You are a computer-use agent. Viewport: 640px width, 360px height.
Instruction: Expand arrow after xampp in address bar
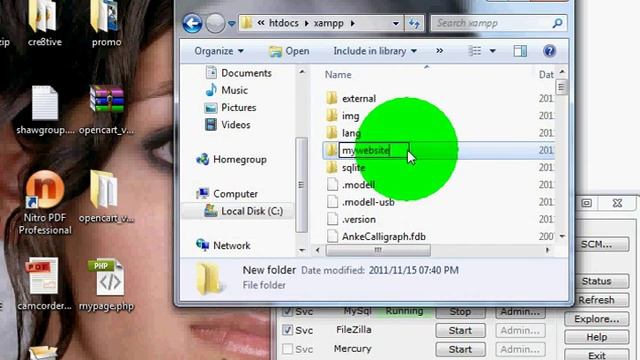pyautogui.click(x=353, y=23)
